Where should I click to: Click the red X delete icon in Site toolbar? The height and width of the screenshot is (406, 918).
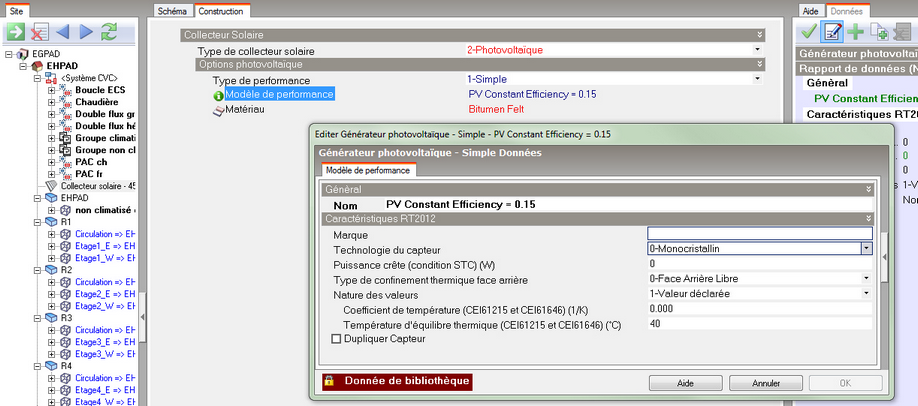coord(40,32)
